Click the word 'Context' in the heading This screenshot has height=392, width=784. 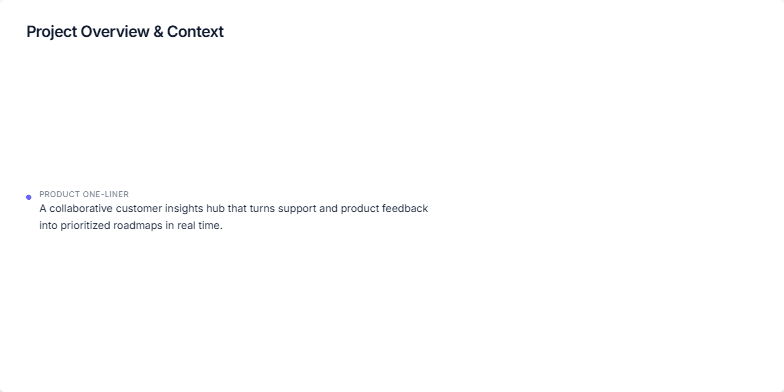196,32
